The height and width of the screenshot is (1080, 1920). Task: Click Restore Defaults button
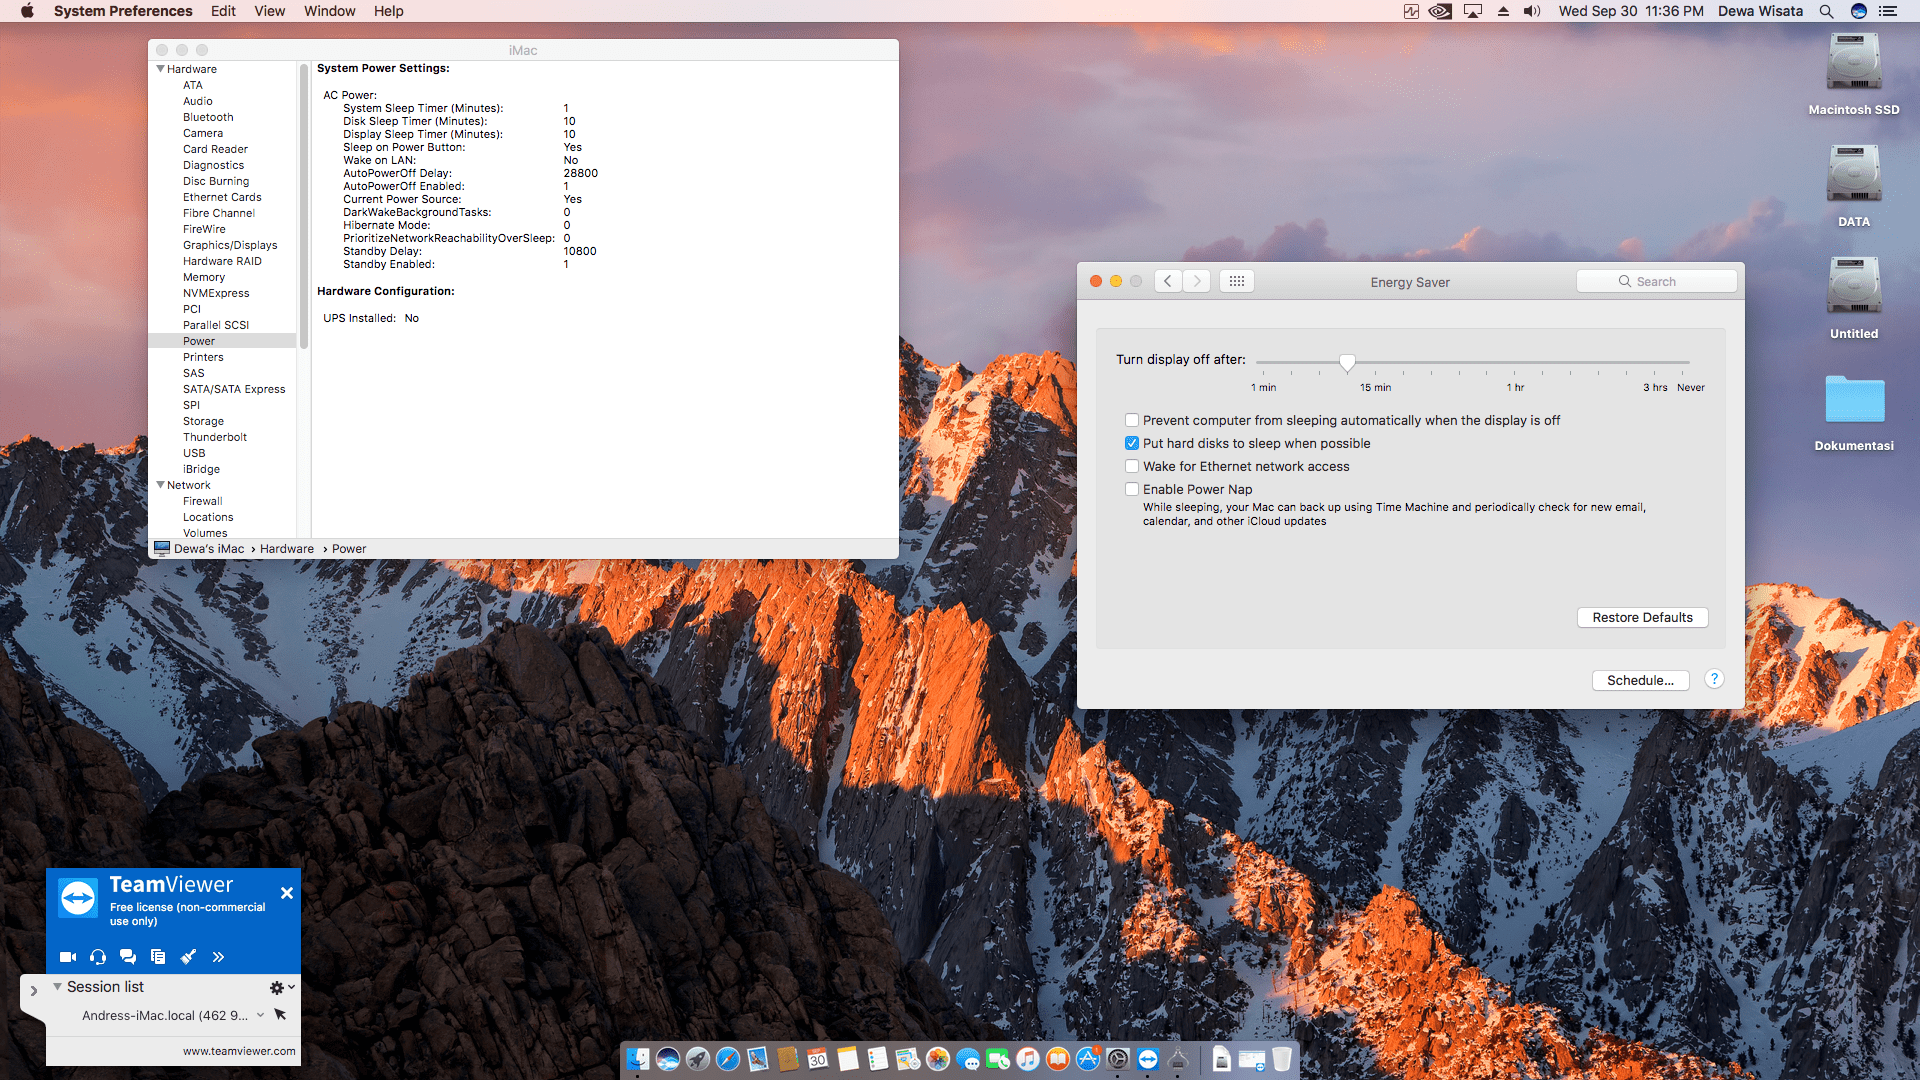pyautogui.click(x=1643, y=617)
